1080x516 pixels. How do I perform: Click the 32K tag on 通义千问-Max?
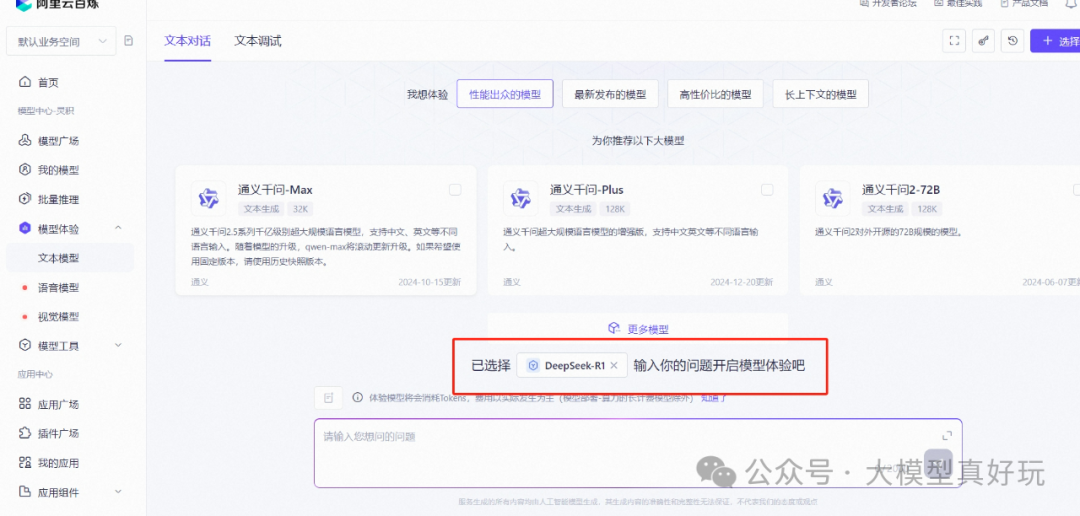pyautogui.click(x=300, y=209)
